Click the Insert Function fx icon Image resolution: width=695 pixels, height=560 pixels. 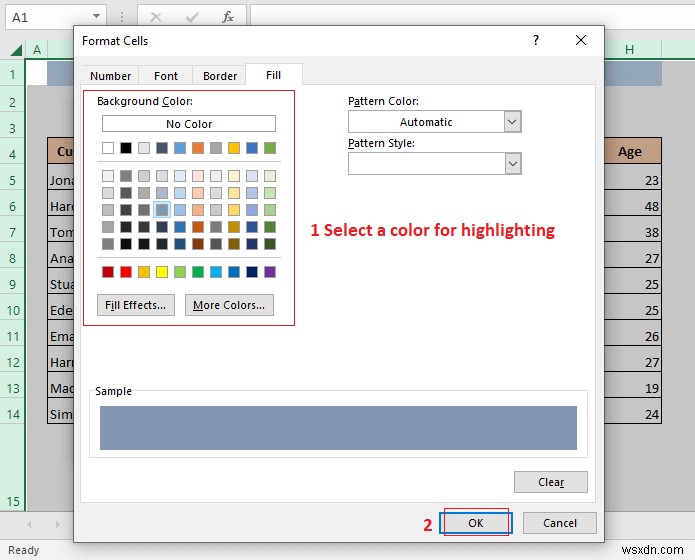click(x=227, y=17)
